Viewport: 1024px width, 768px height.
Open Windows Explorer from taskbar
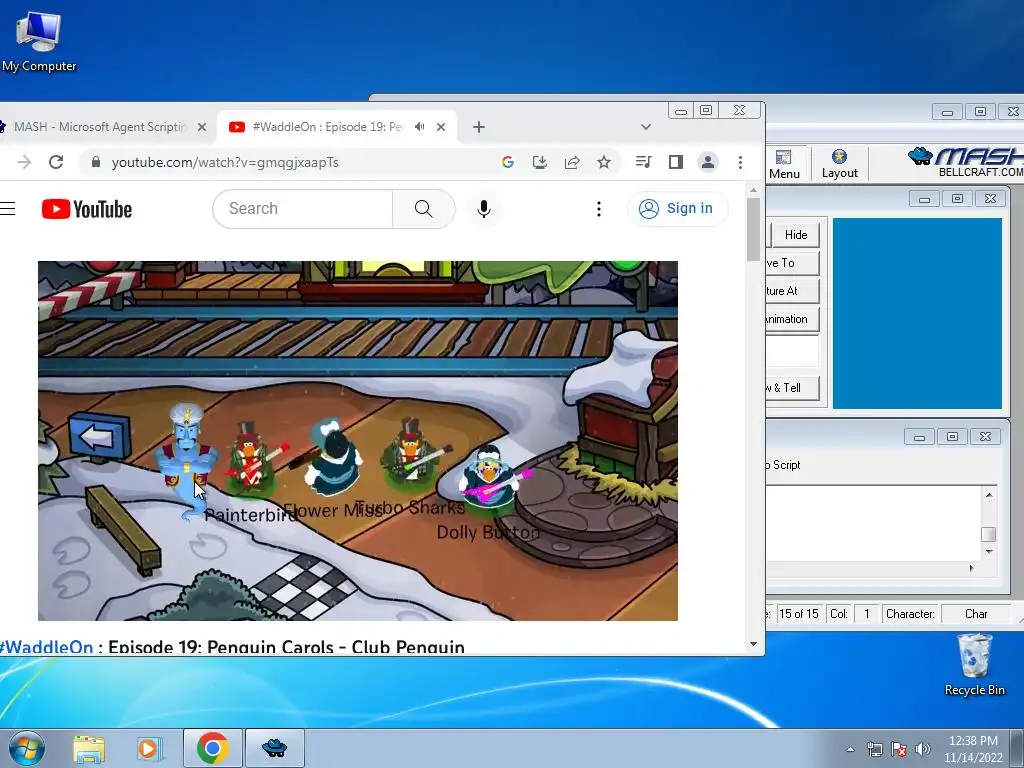[x=89, y=748]
